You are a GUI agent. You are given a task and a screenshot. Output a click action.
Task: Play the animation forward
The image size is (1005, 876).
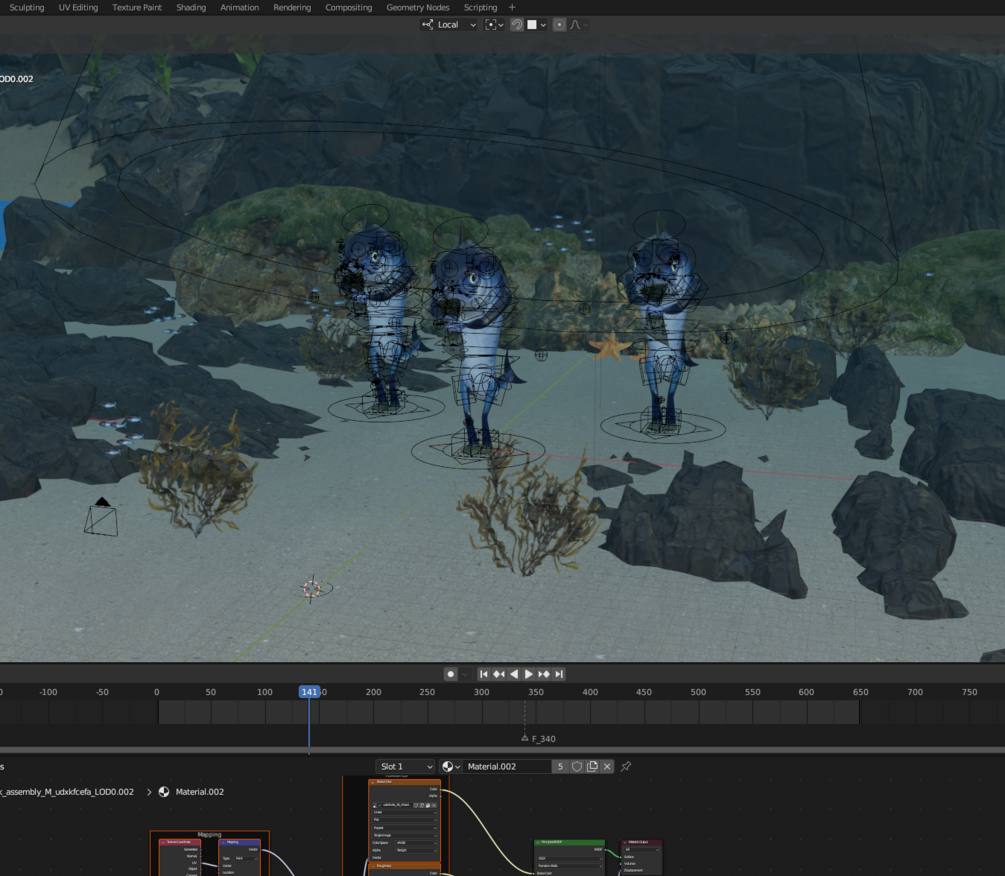click(x=529, y=674)
